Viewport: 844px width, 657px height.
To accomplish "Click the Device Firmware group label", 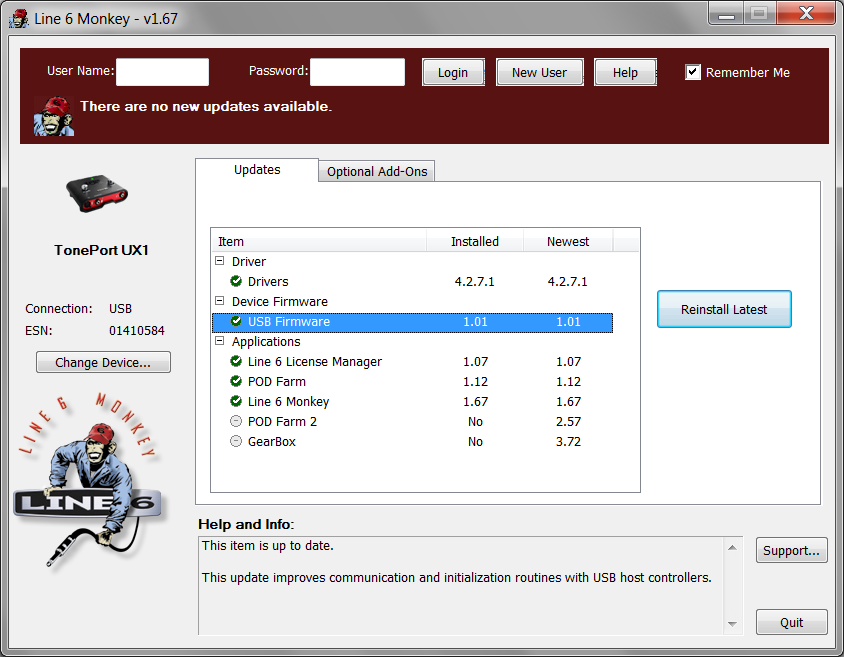I will pos(279,301).
